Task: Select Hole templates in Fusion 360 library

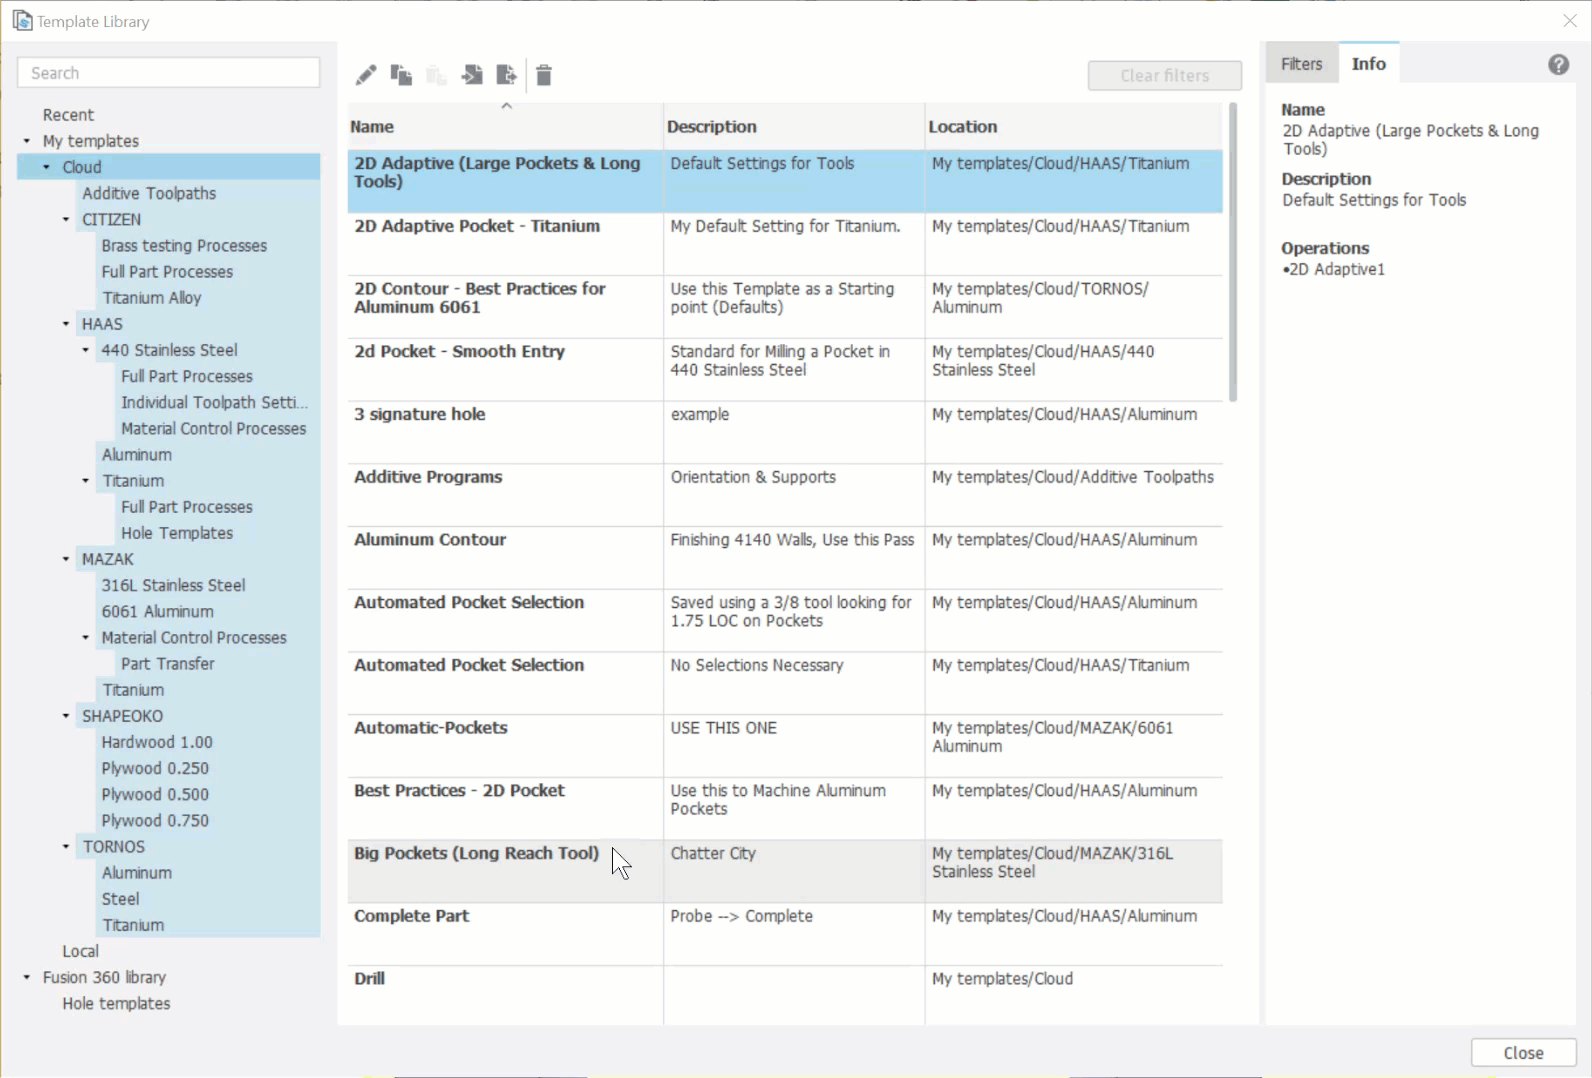Action: click(116, 1003)
